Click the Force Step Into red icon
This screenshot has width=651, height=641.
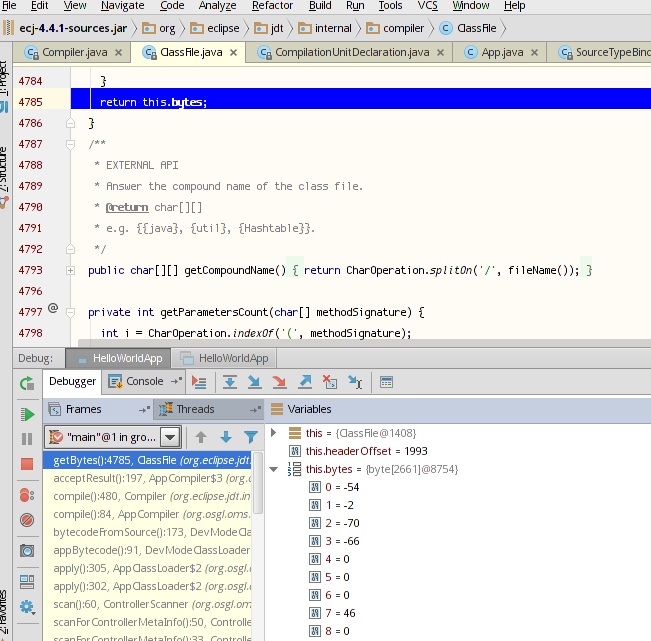pyautogui.click(x=279, y=382)
